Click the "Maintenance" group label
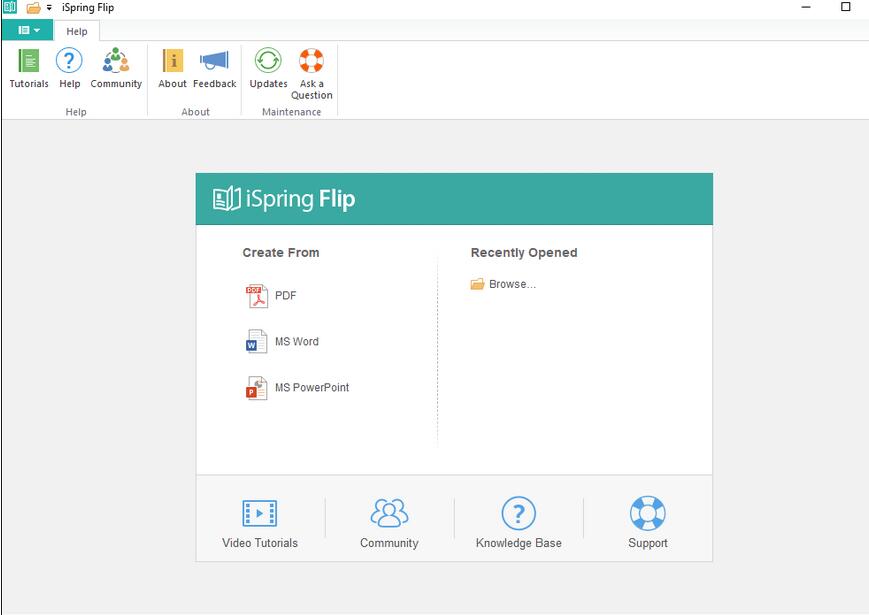The image size is (869, 615). 292,112
